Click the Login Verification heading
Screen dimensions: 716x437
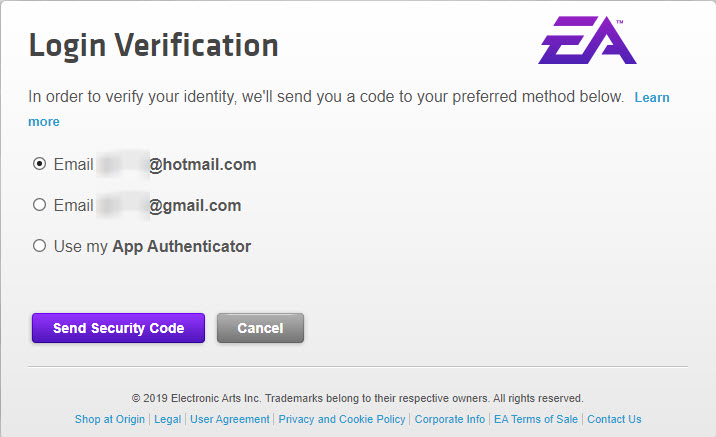coord(153,45)
